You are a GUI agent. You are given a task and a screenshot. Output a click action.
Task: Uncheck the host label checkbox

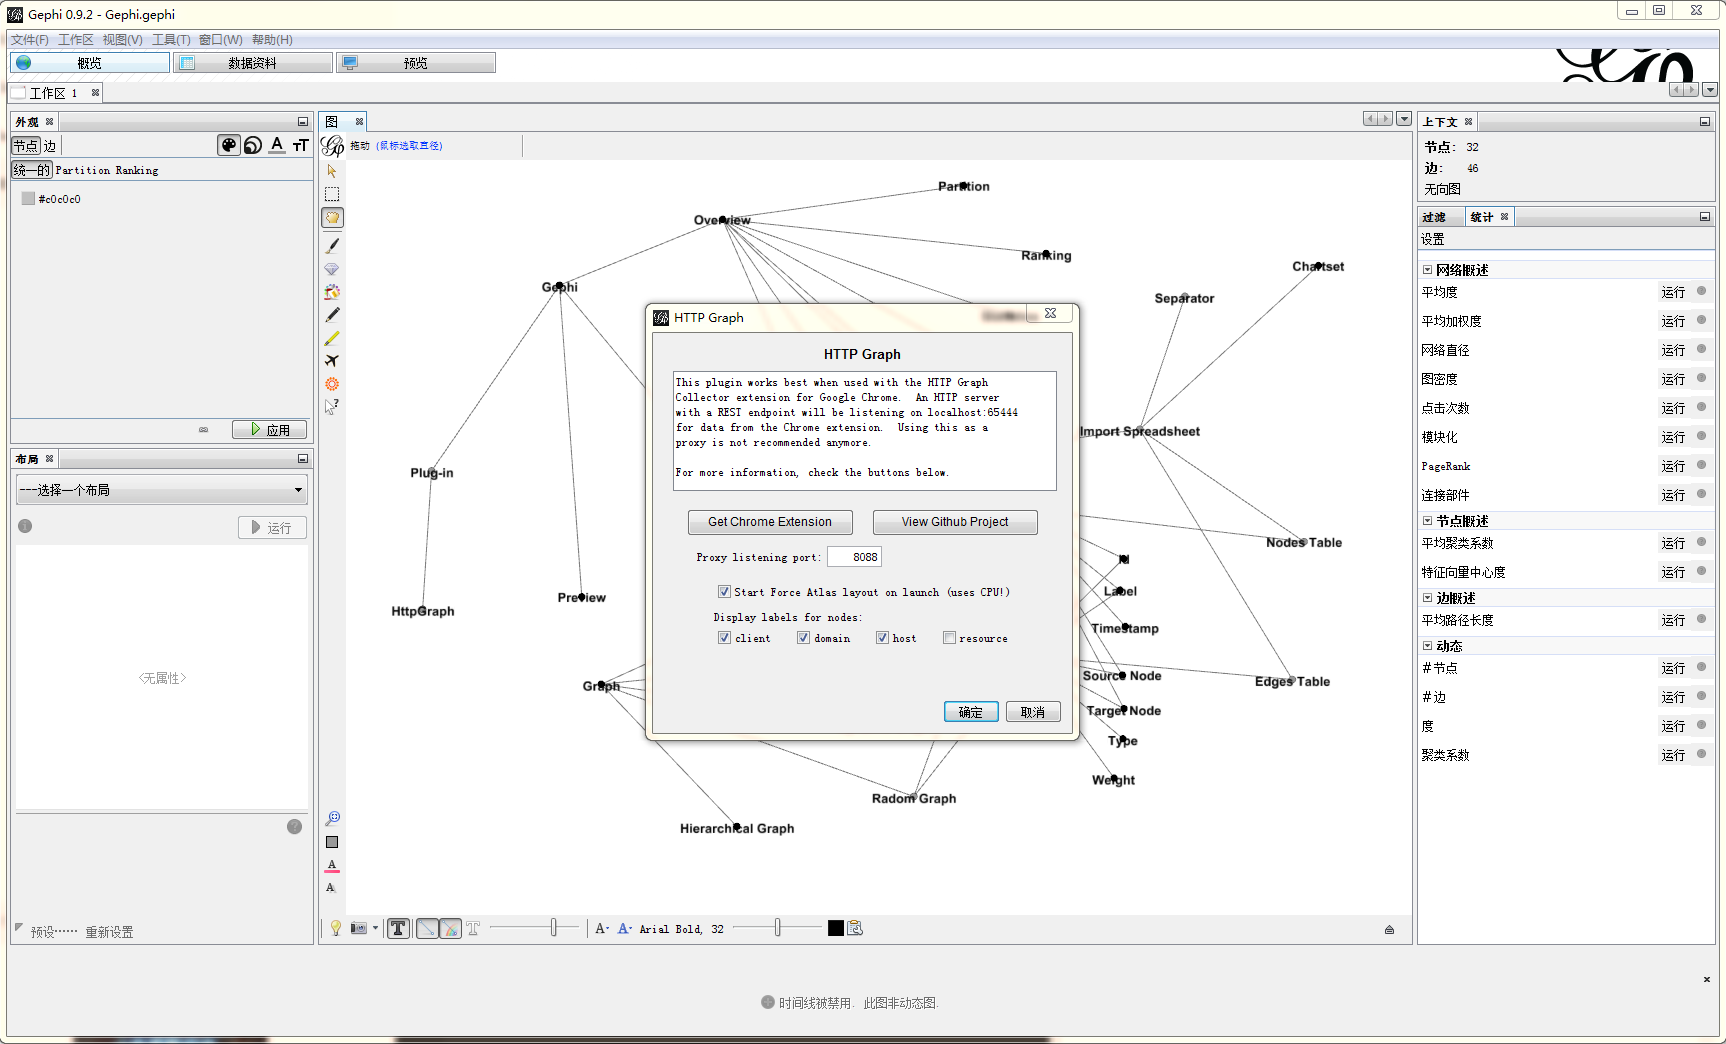882,638
